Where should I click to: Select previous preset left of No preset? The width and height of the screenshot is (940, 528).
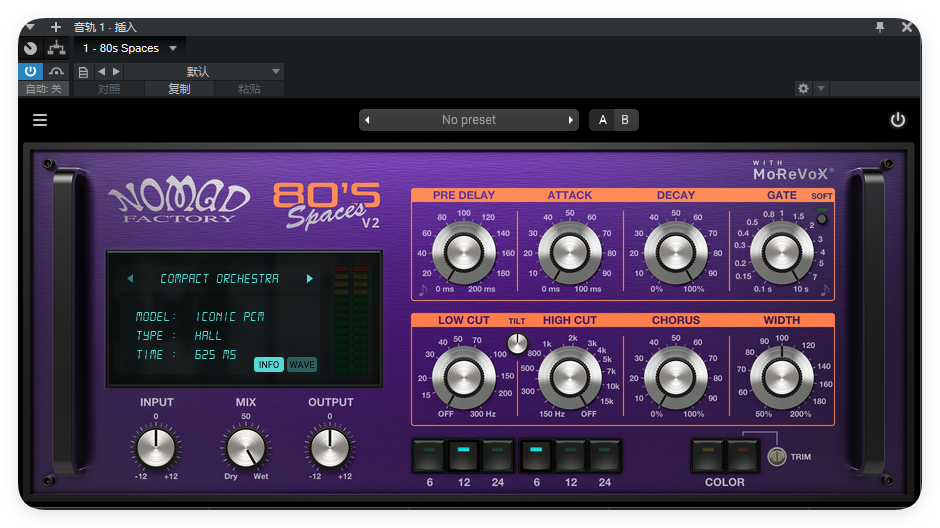367,120
